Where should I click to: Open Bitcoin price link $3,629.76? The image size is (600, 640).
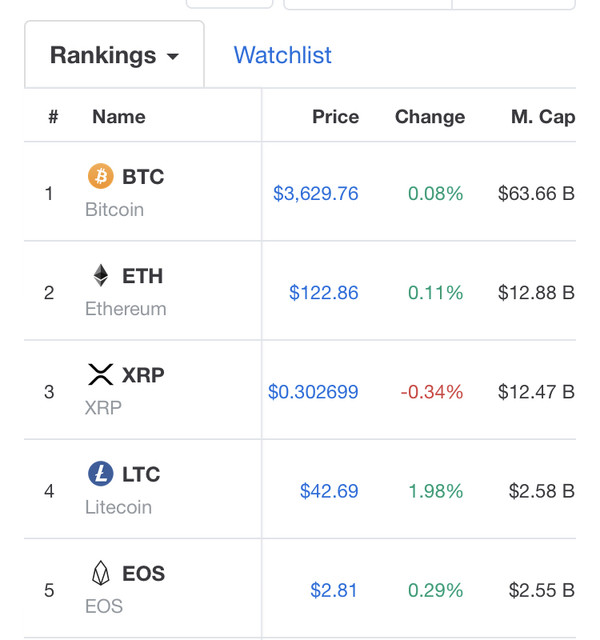pyautogui.click(x=316, y=193)
